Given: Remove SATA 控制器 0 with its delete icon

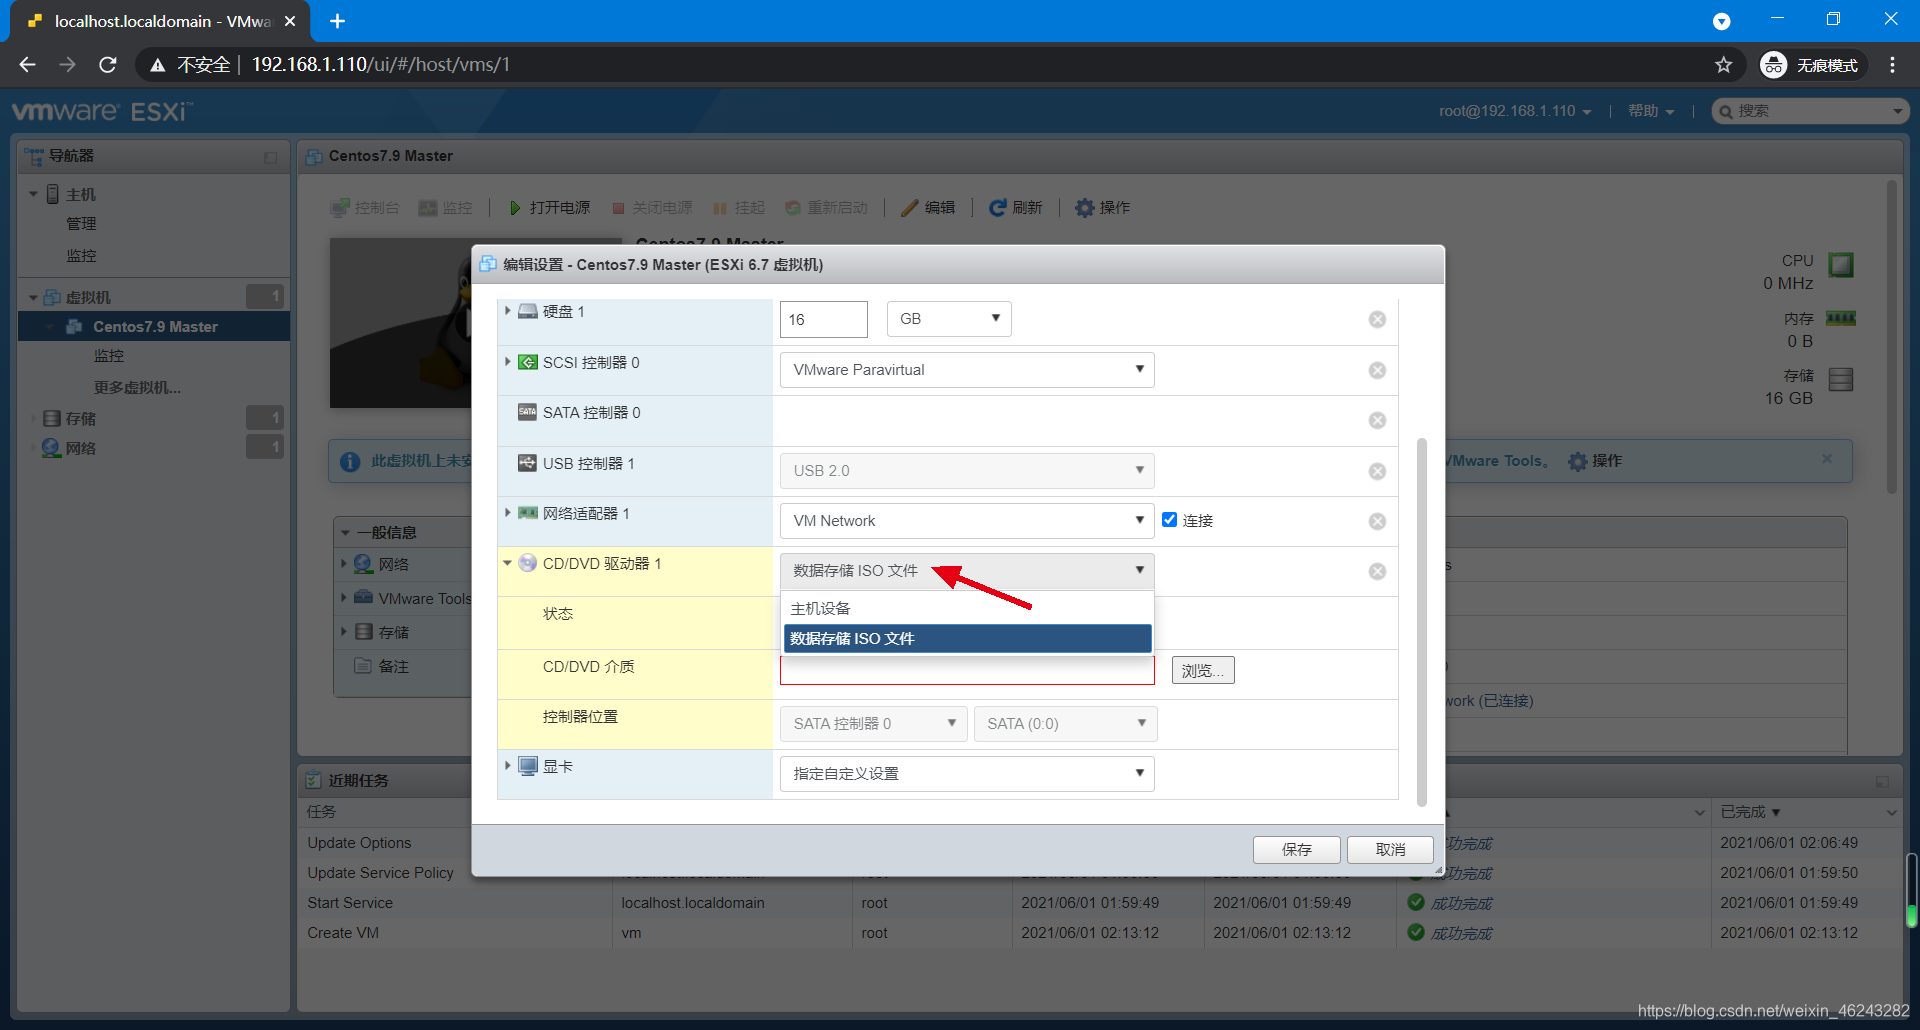Looking at the screenshot, I should (x=1377, y=421).
